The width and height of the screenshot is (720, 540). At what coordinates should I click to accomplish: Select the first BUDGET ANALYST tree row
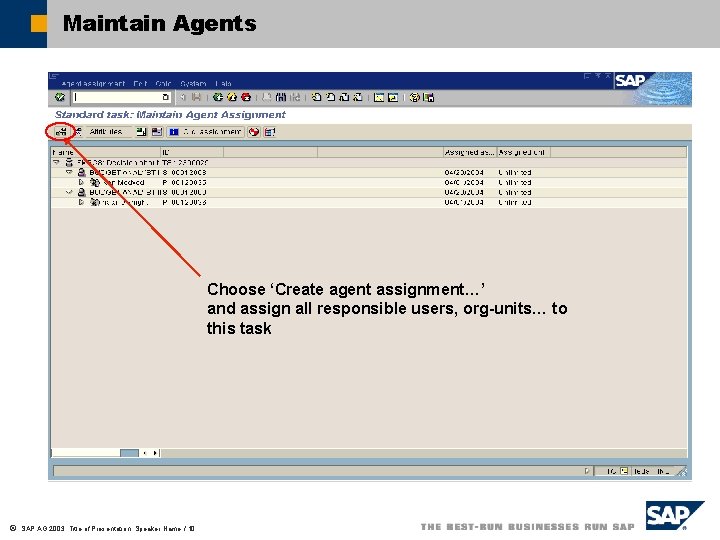click(x=369, y=173)
